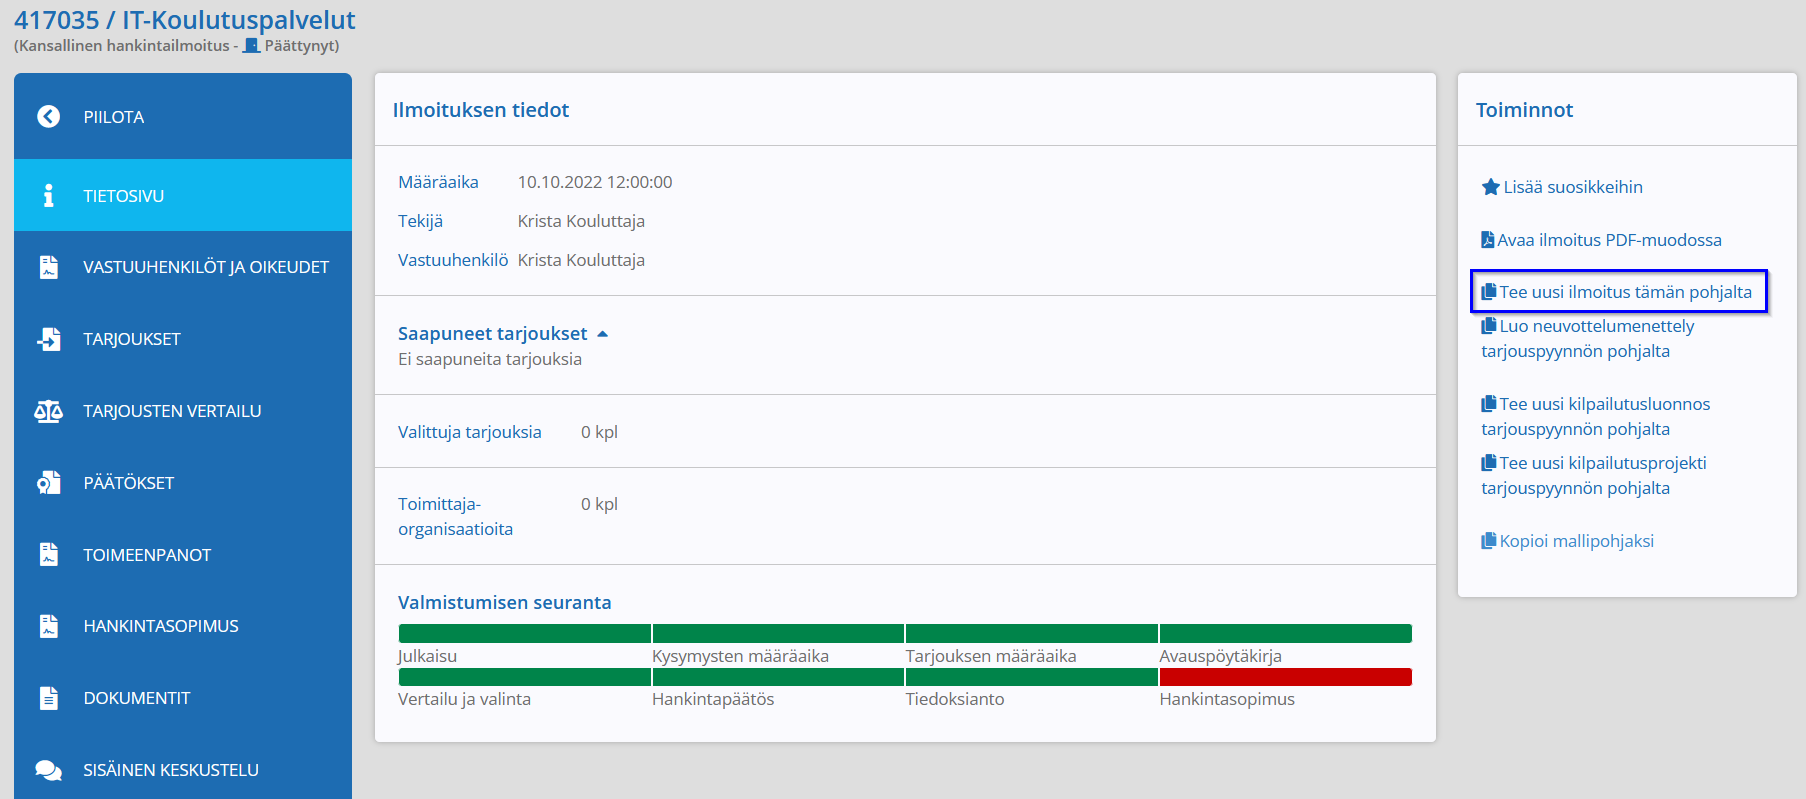Viewport: 1806px width, 799px height.
Task: Click the 0 kpl value beside Valittuja tarjouksia
Action: (x=599, y=432)
